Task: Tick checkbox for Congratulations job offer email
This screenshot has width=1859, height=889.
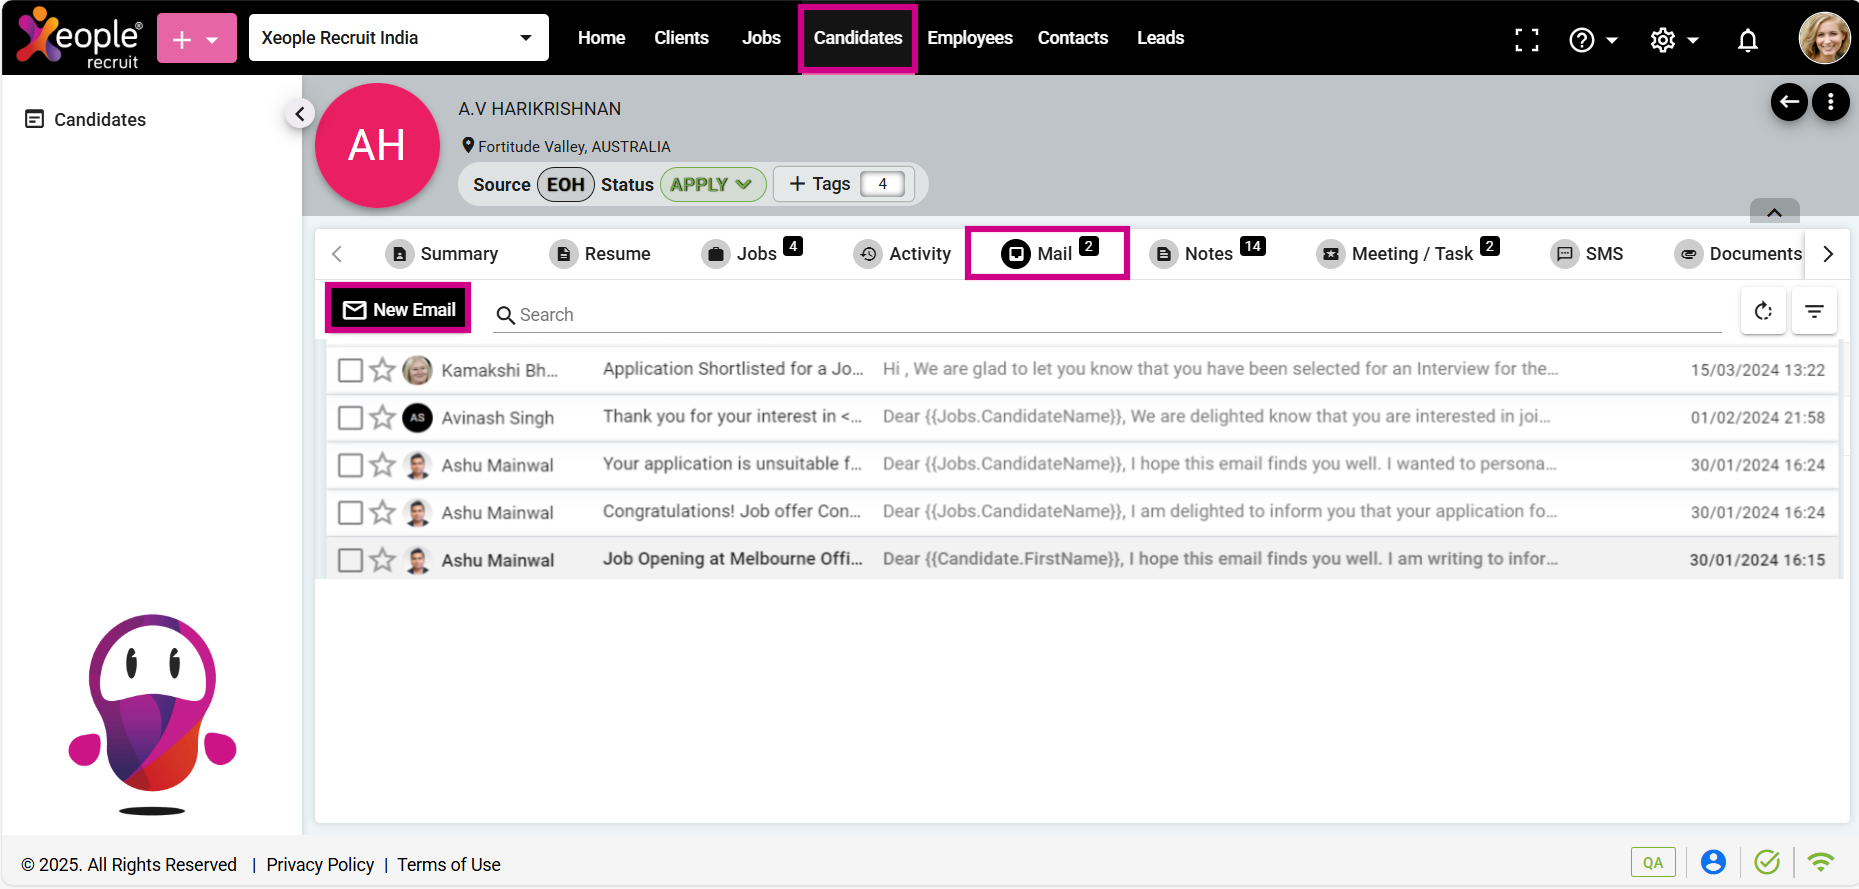Action: tap(350, 513)
